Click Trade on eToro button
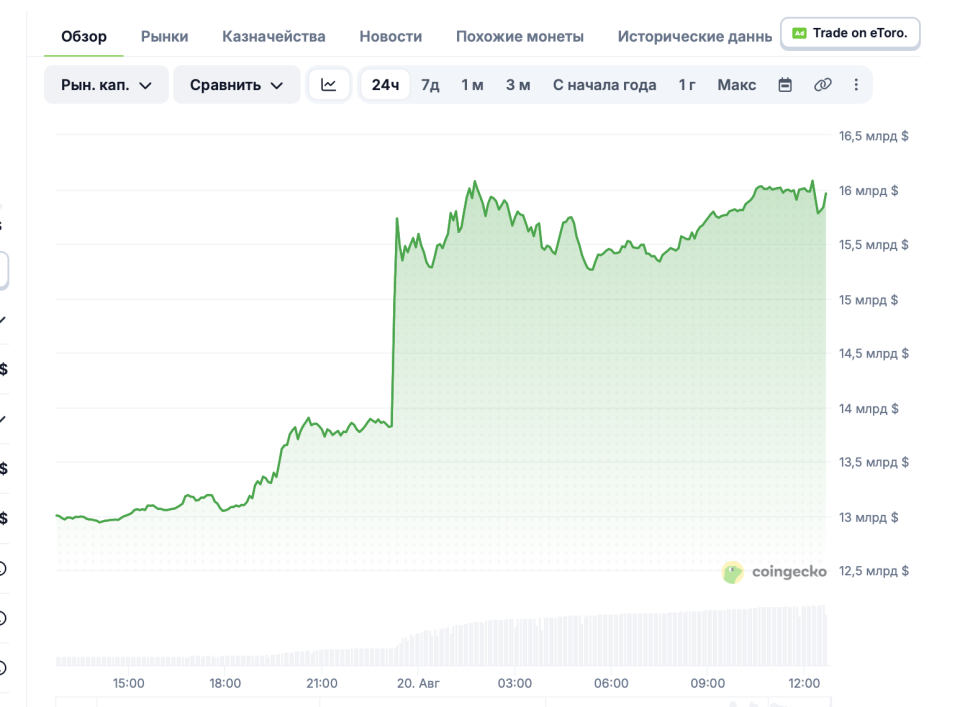This screenshot has width=960, height=707. click(850, 33)
